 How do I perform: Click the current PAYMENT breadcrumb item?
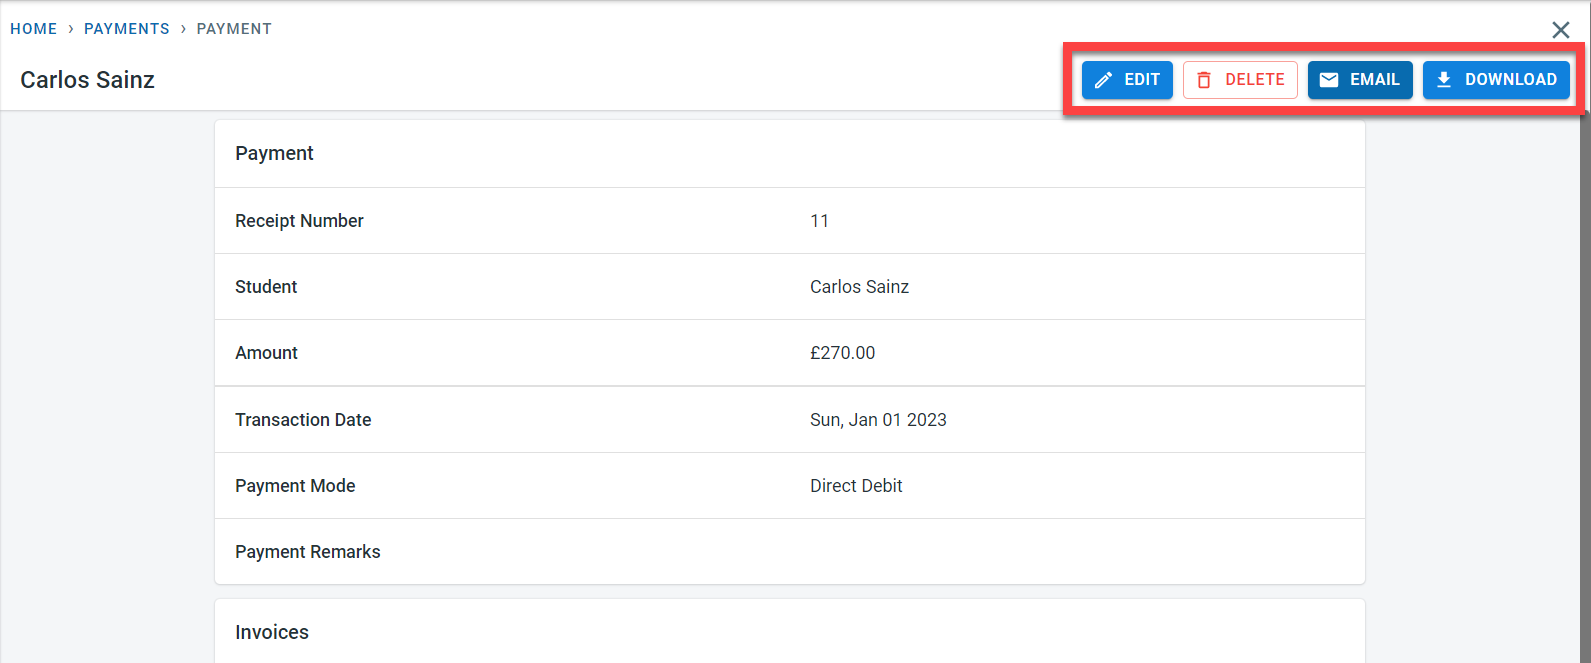click(x=234, y=29)
